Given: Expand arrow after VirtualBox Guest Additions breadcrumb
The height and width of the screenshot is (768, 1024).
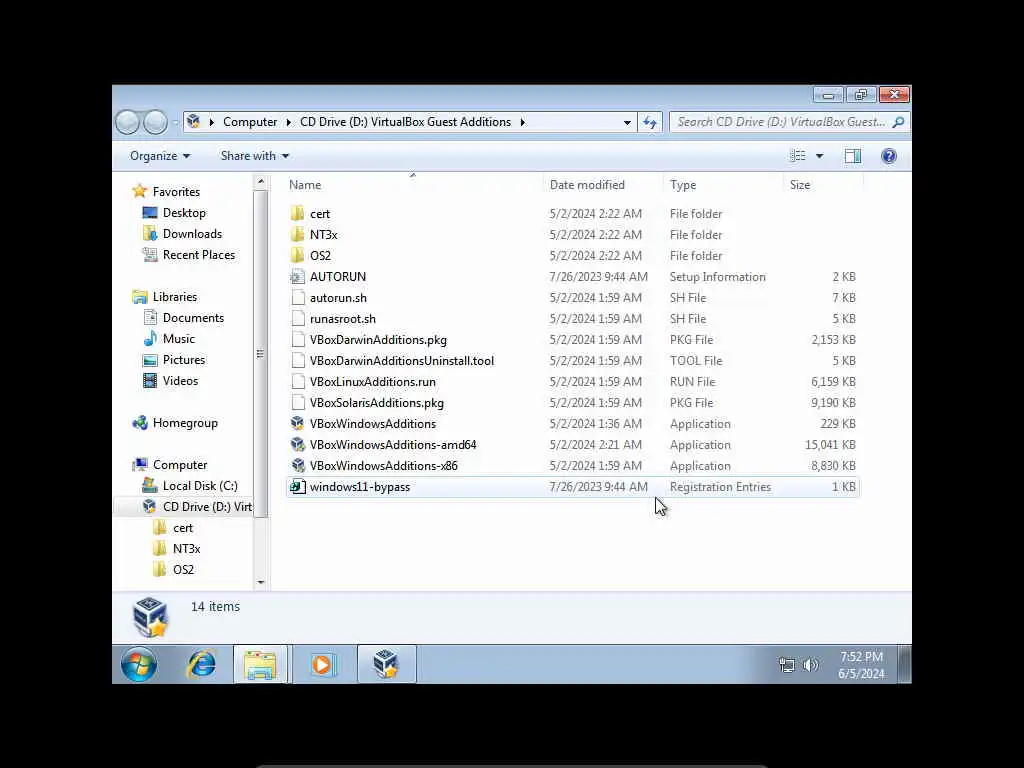Looking at the screenshot, I should [522, 122].
